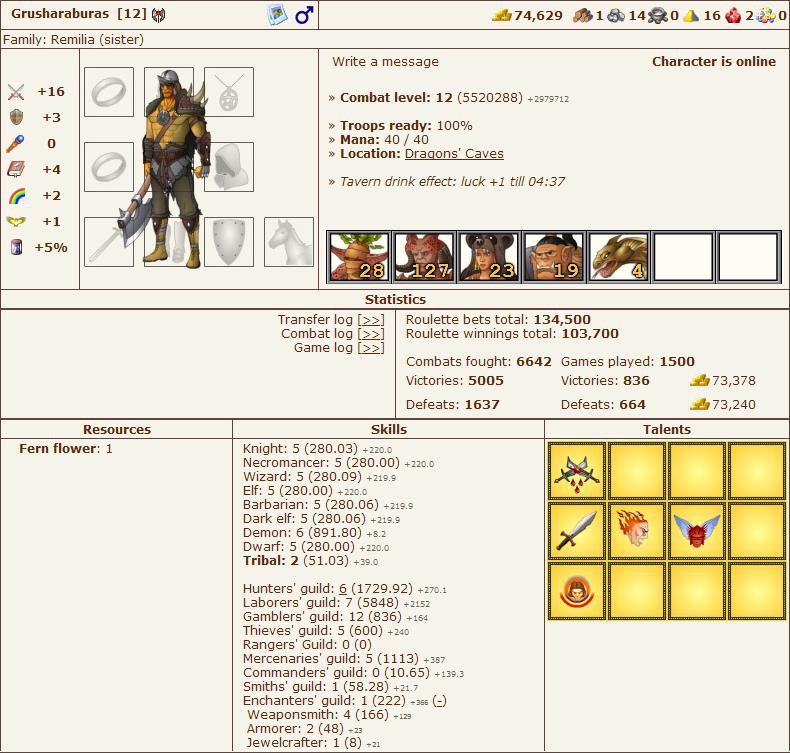This screenshot has width=790, height=753.
Task: Click the crossed swords attack icon
Action: tap(16, 92)
